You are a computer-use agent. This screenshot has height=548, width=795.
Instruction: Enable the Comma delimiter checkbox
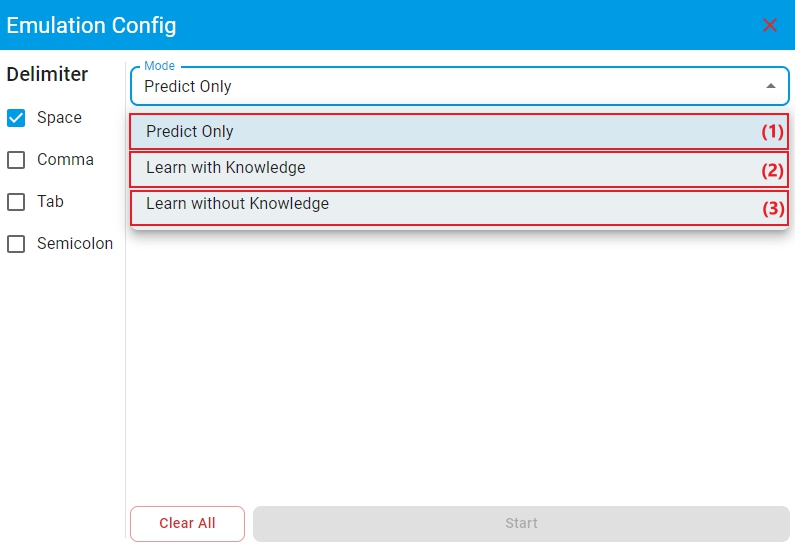pos(16,160)
